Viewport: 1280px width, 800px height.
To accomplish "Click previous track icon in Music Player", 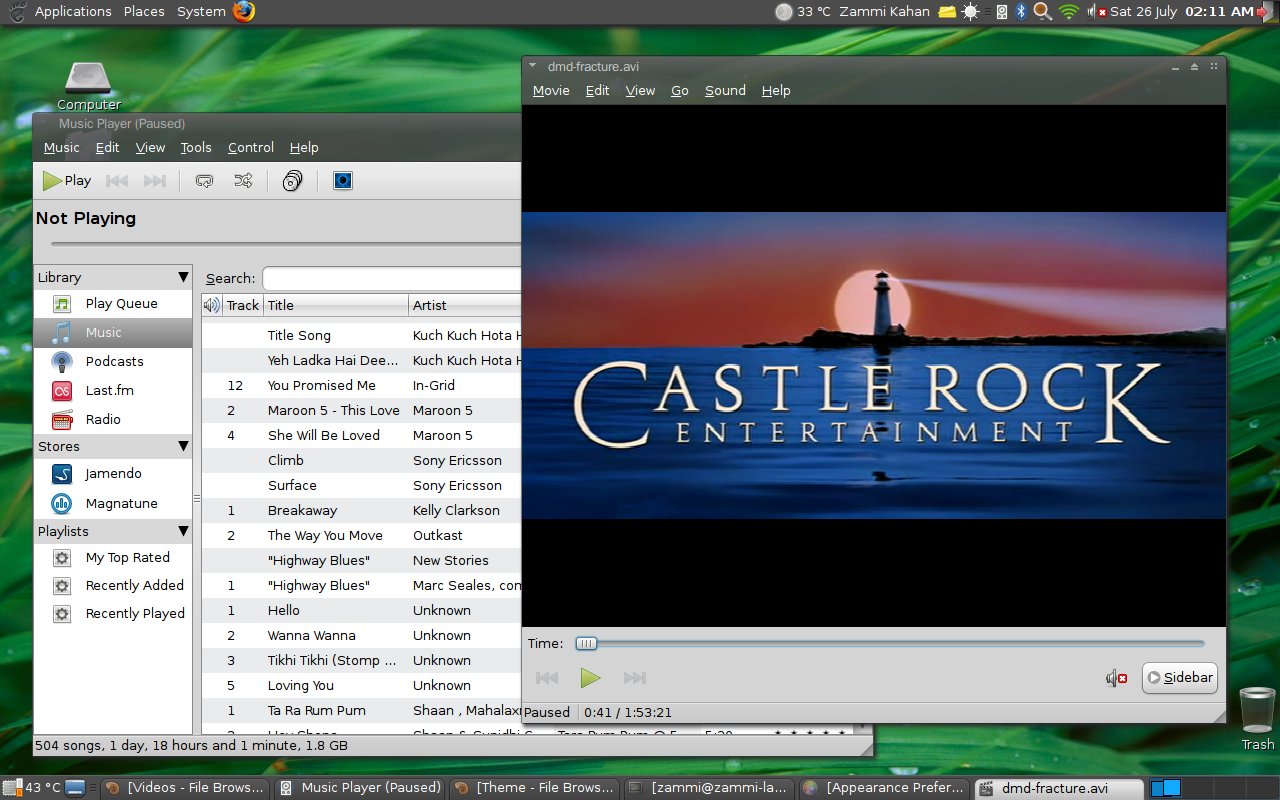I will pos(117,181).
